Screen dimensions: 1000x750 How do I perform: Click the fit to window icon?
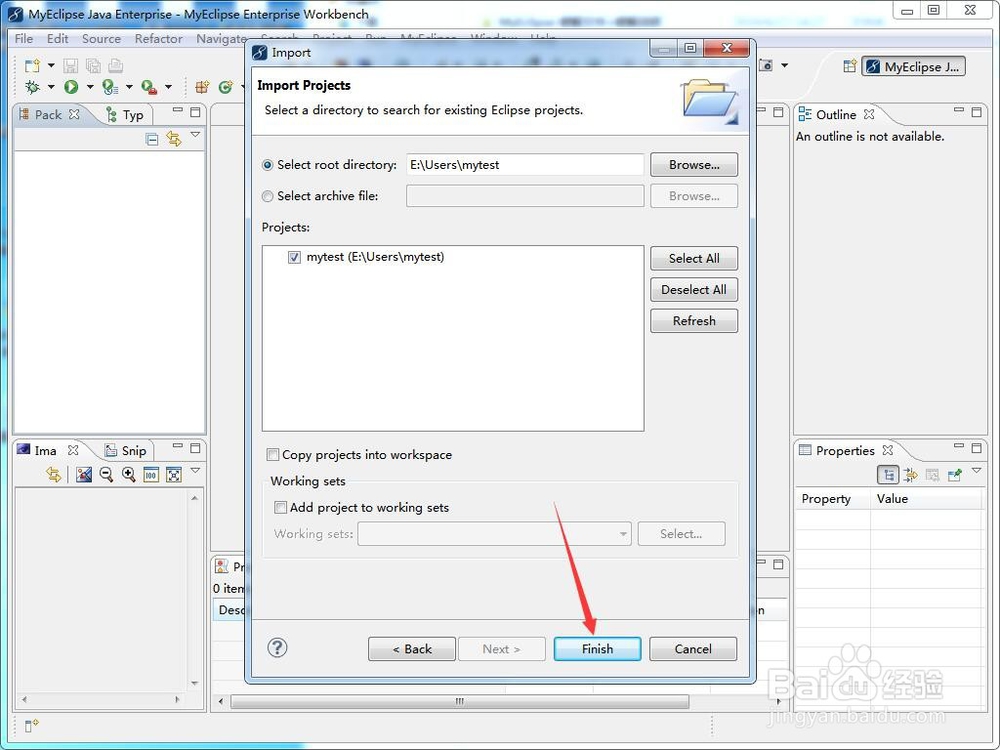pos(173,474)
